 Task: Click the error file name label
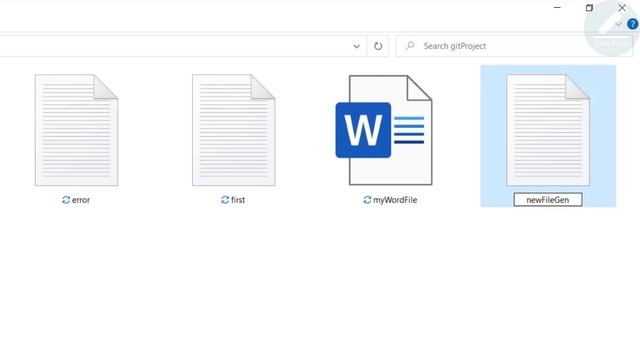(81, 200)
